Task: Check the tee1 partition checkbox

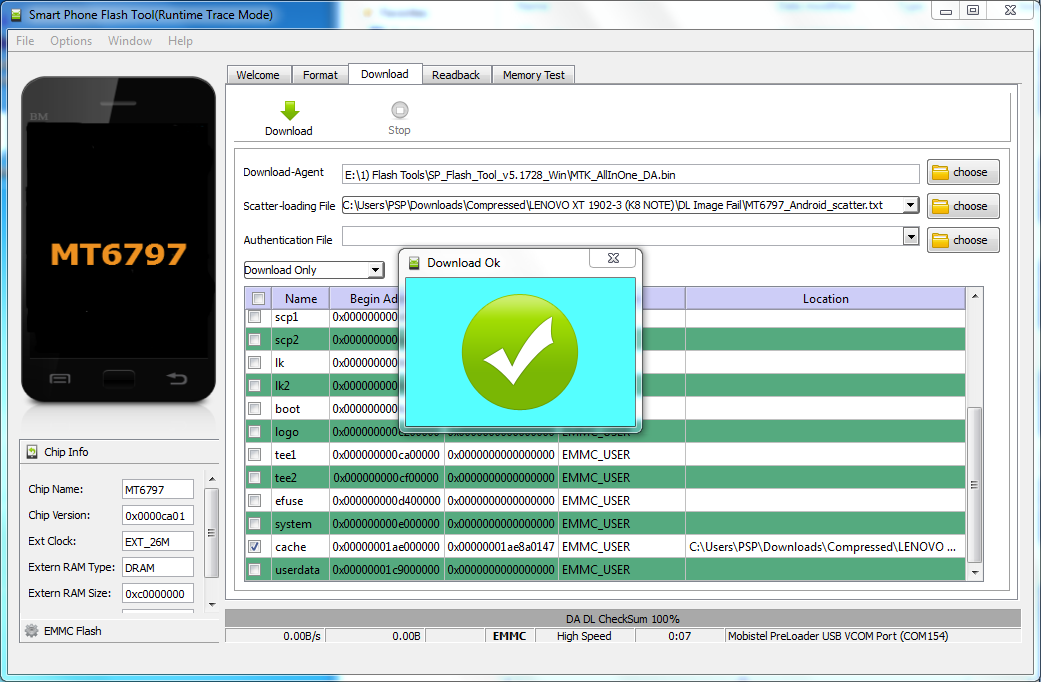Action: click(x=254, y=455)
